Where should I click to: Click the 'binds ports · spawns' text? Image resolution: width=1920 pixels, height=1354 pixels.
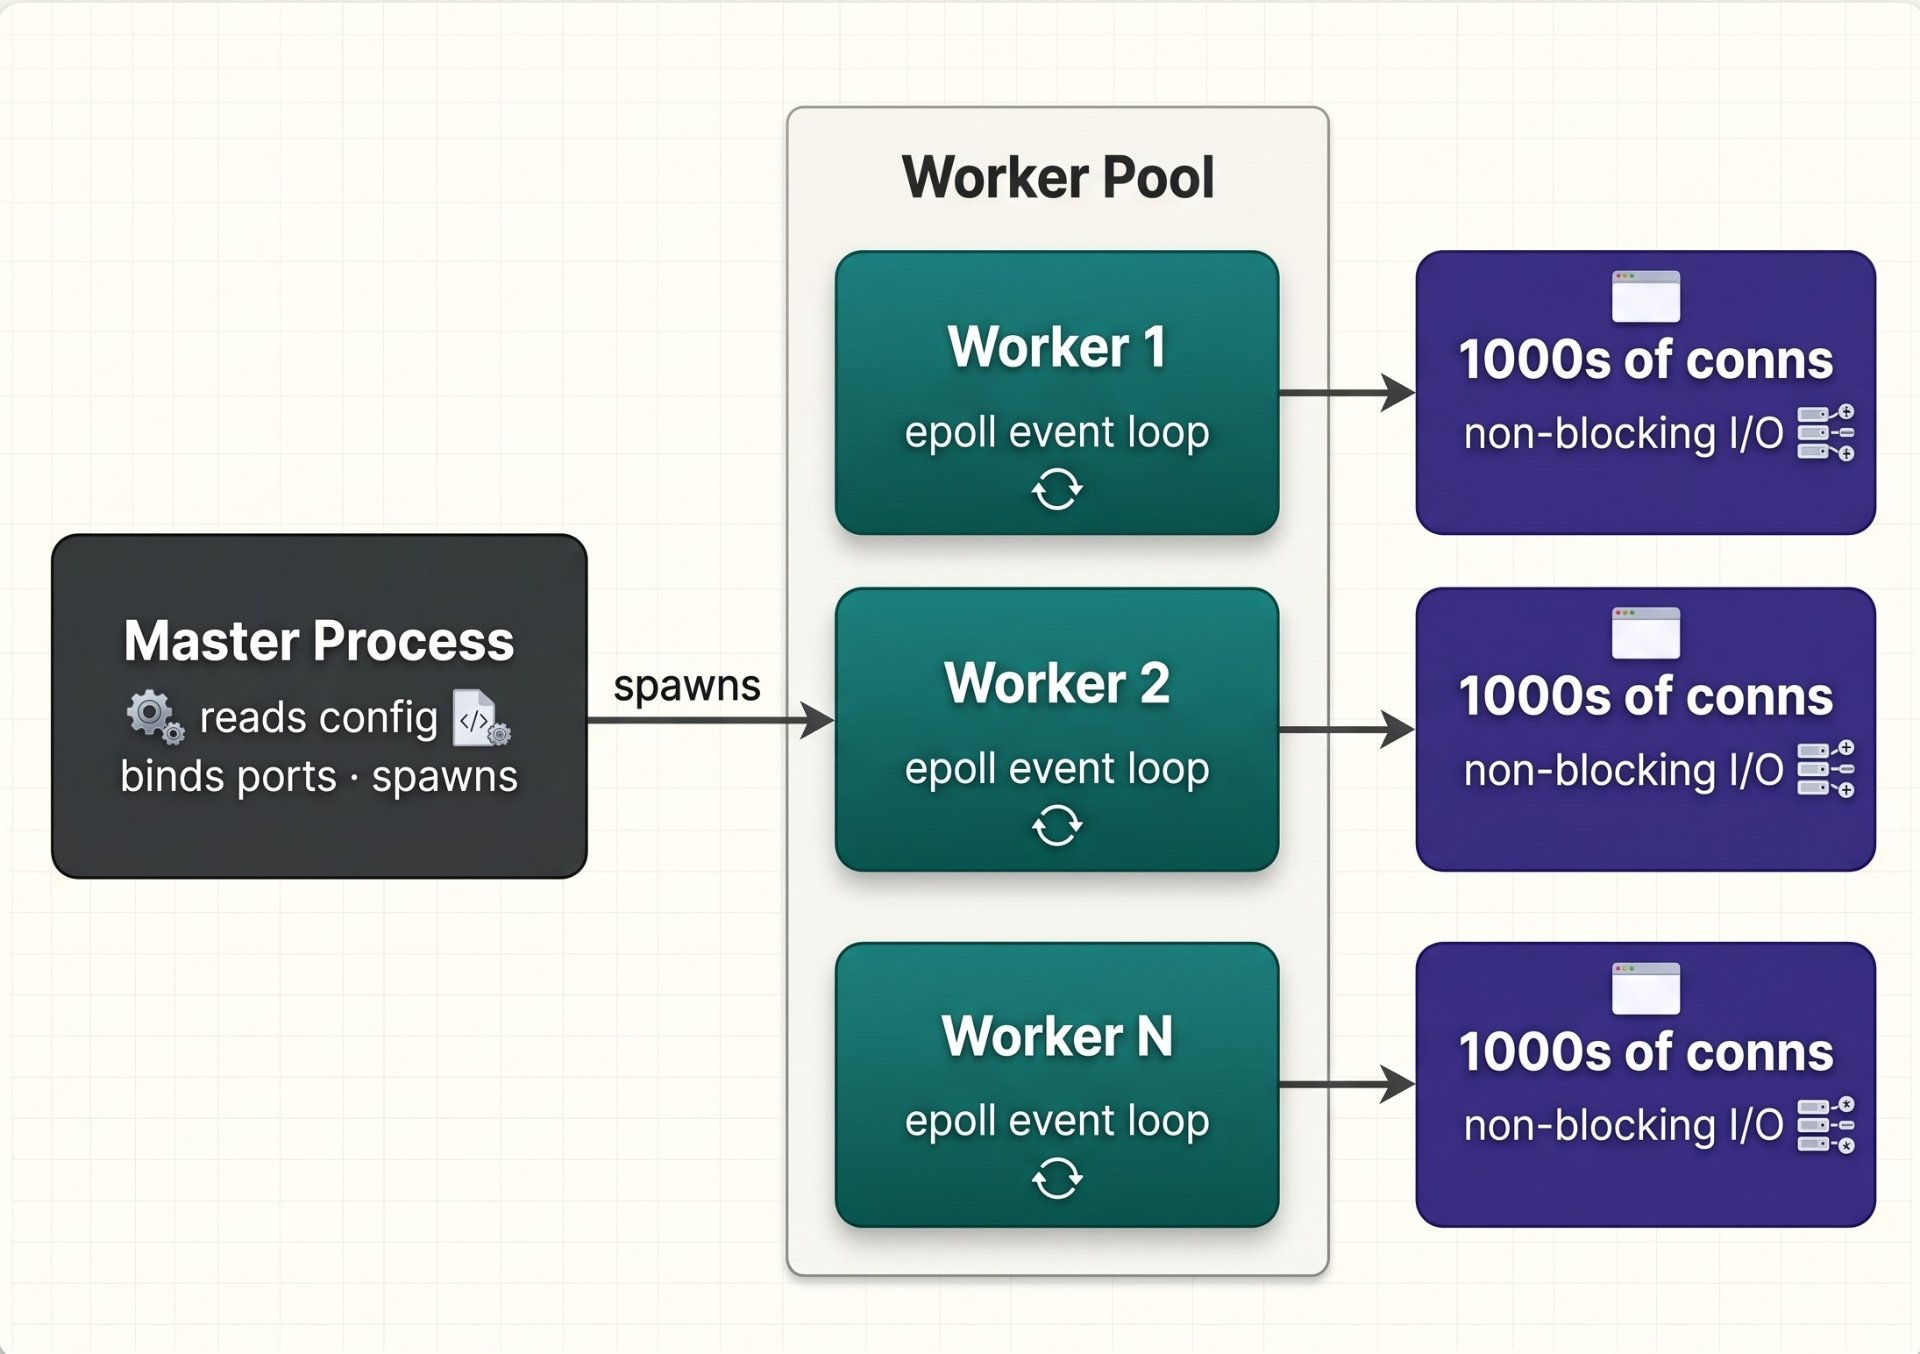tap(319, 777)
